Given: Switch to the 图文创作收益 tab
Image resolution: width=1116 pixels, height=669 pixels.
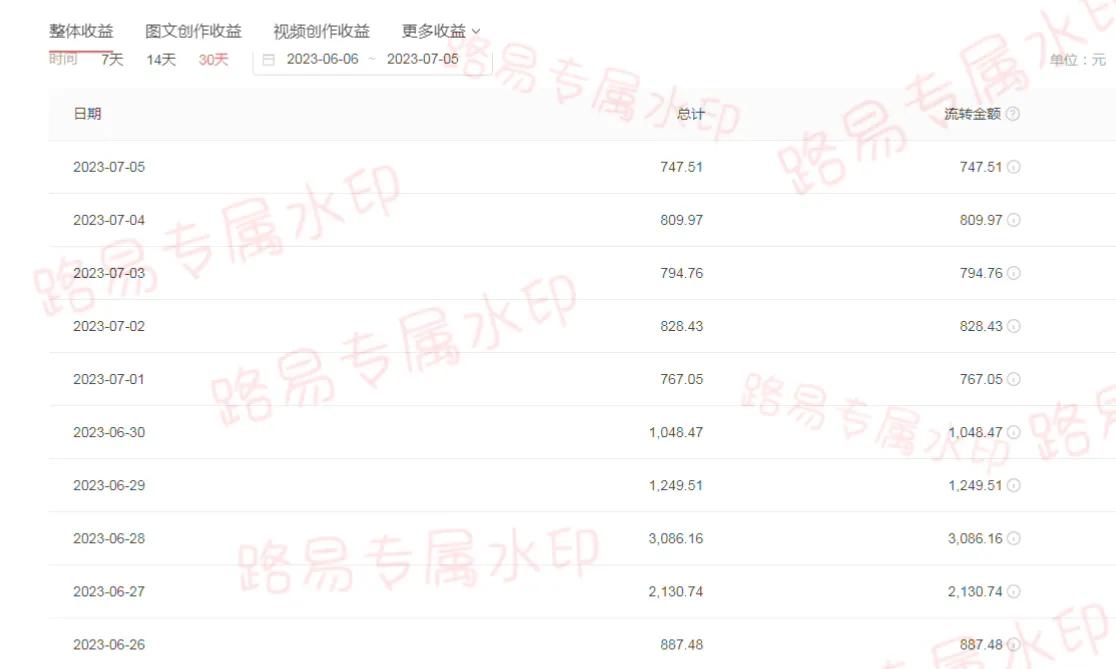Looking at the screenshot, I should coord(191,30).
